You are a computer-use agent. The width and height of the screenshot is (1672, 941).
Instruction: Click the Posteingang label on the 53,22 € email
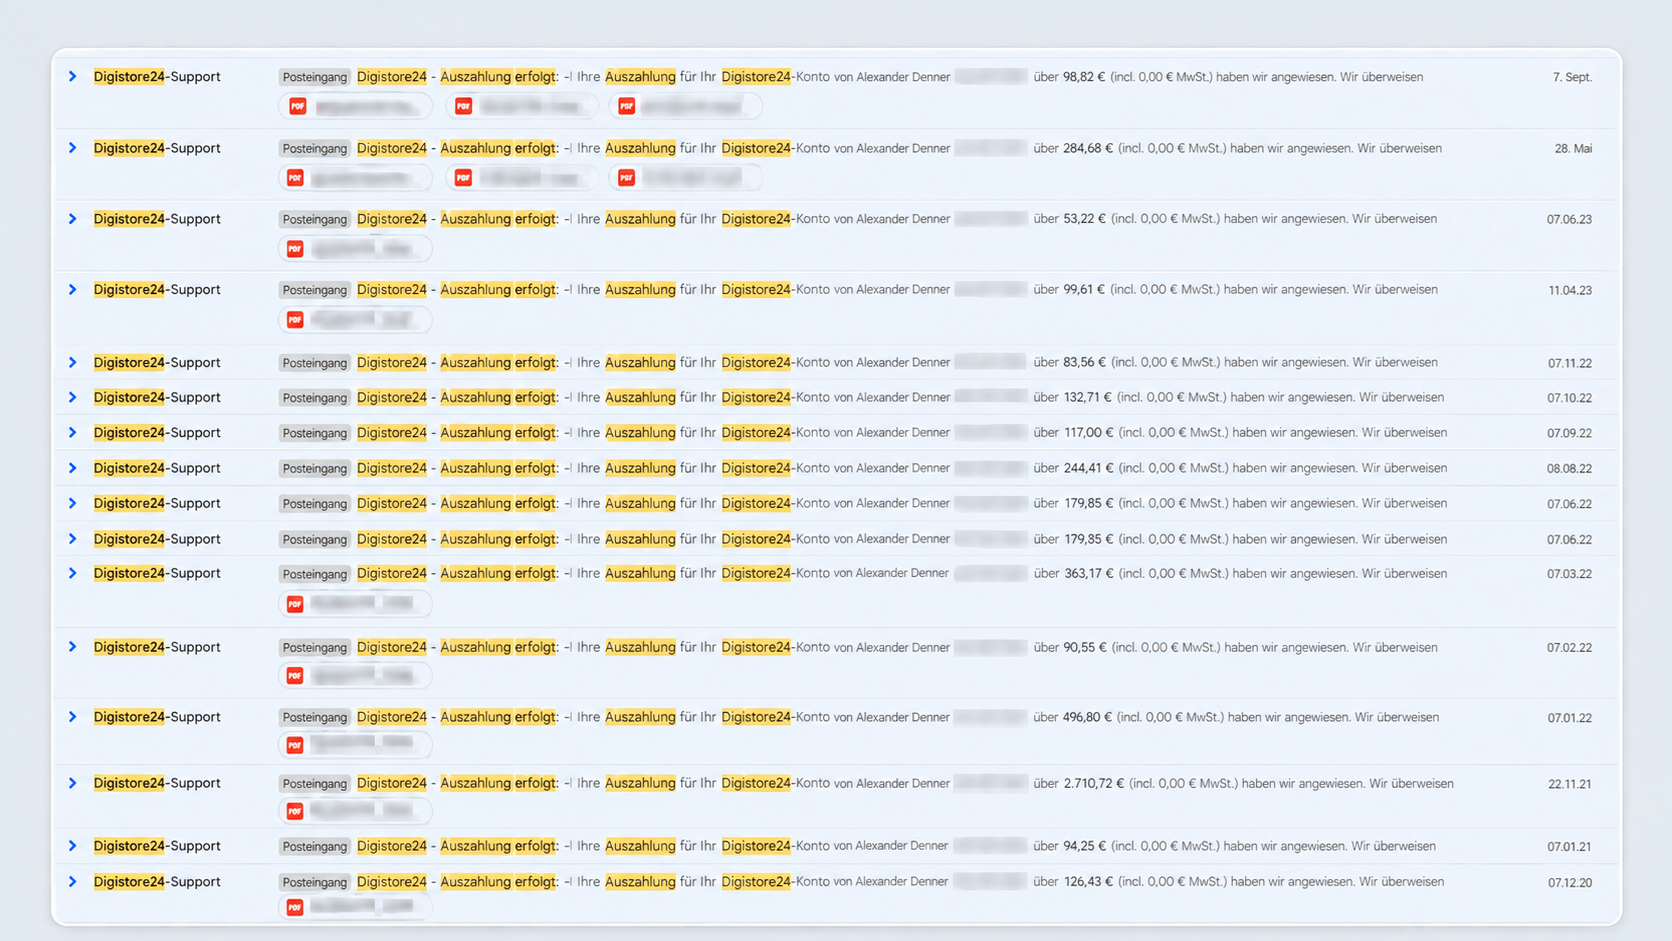coord(314,219)
